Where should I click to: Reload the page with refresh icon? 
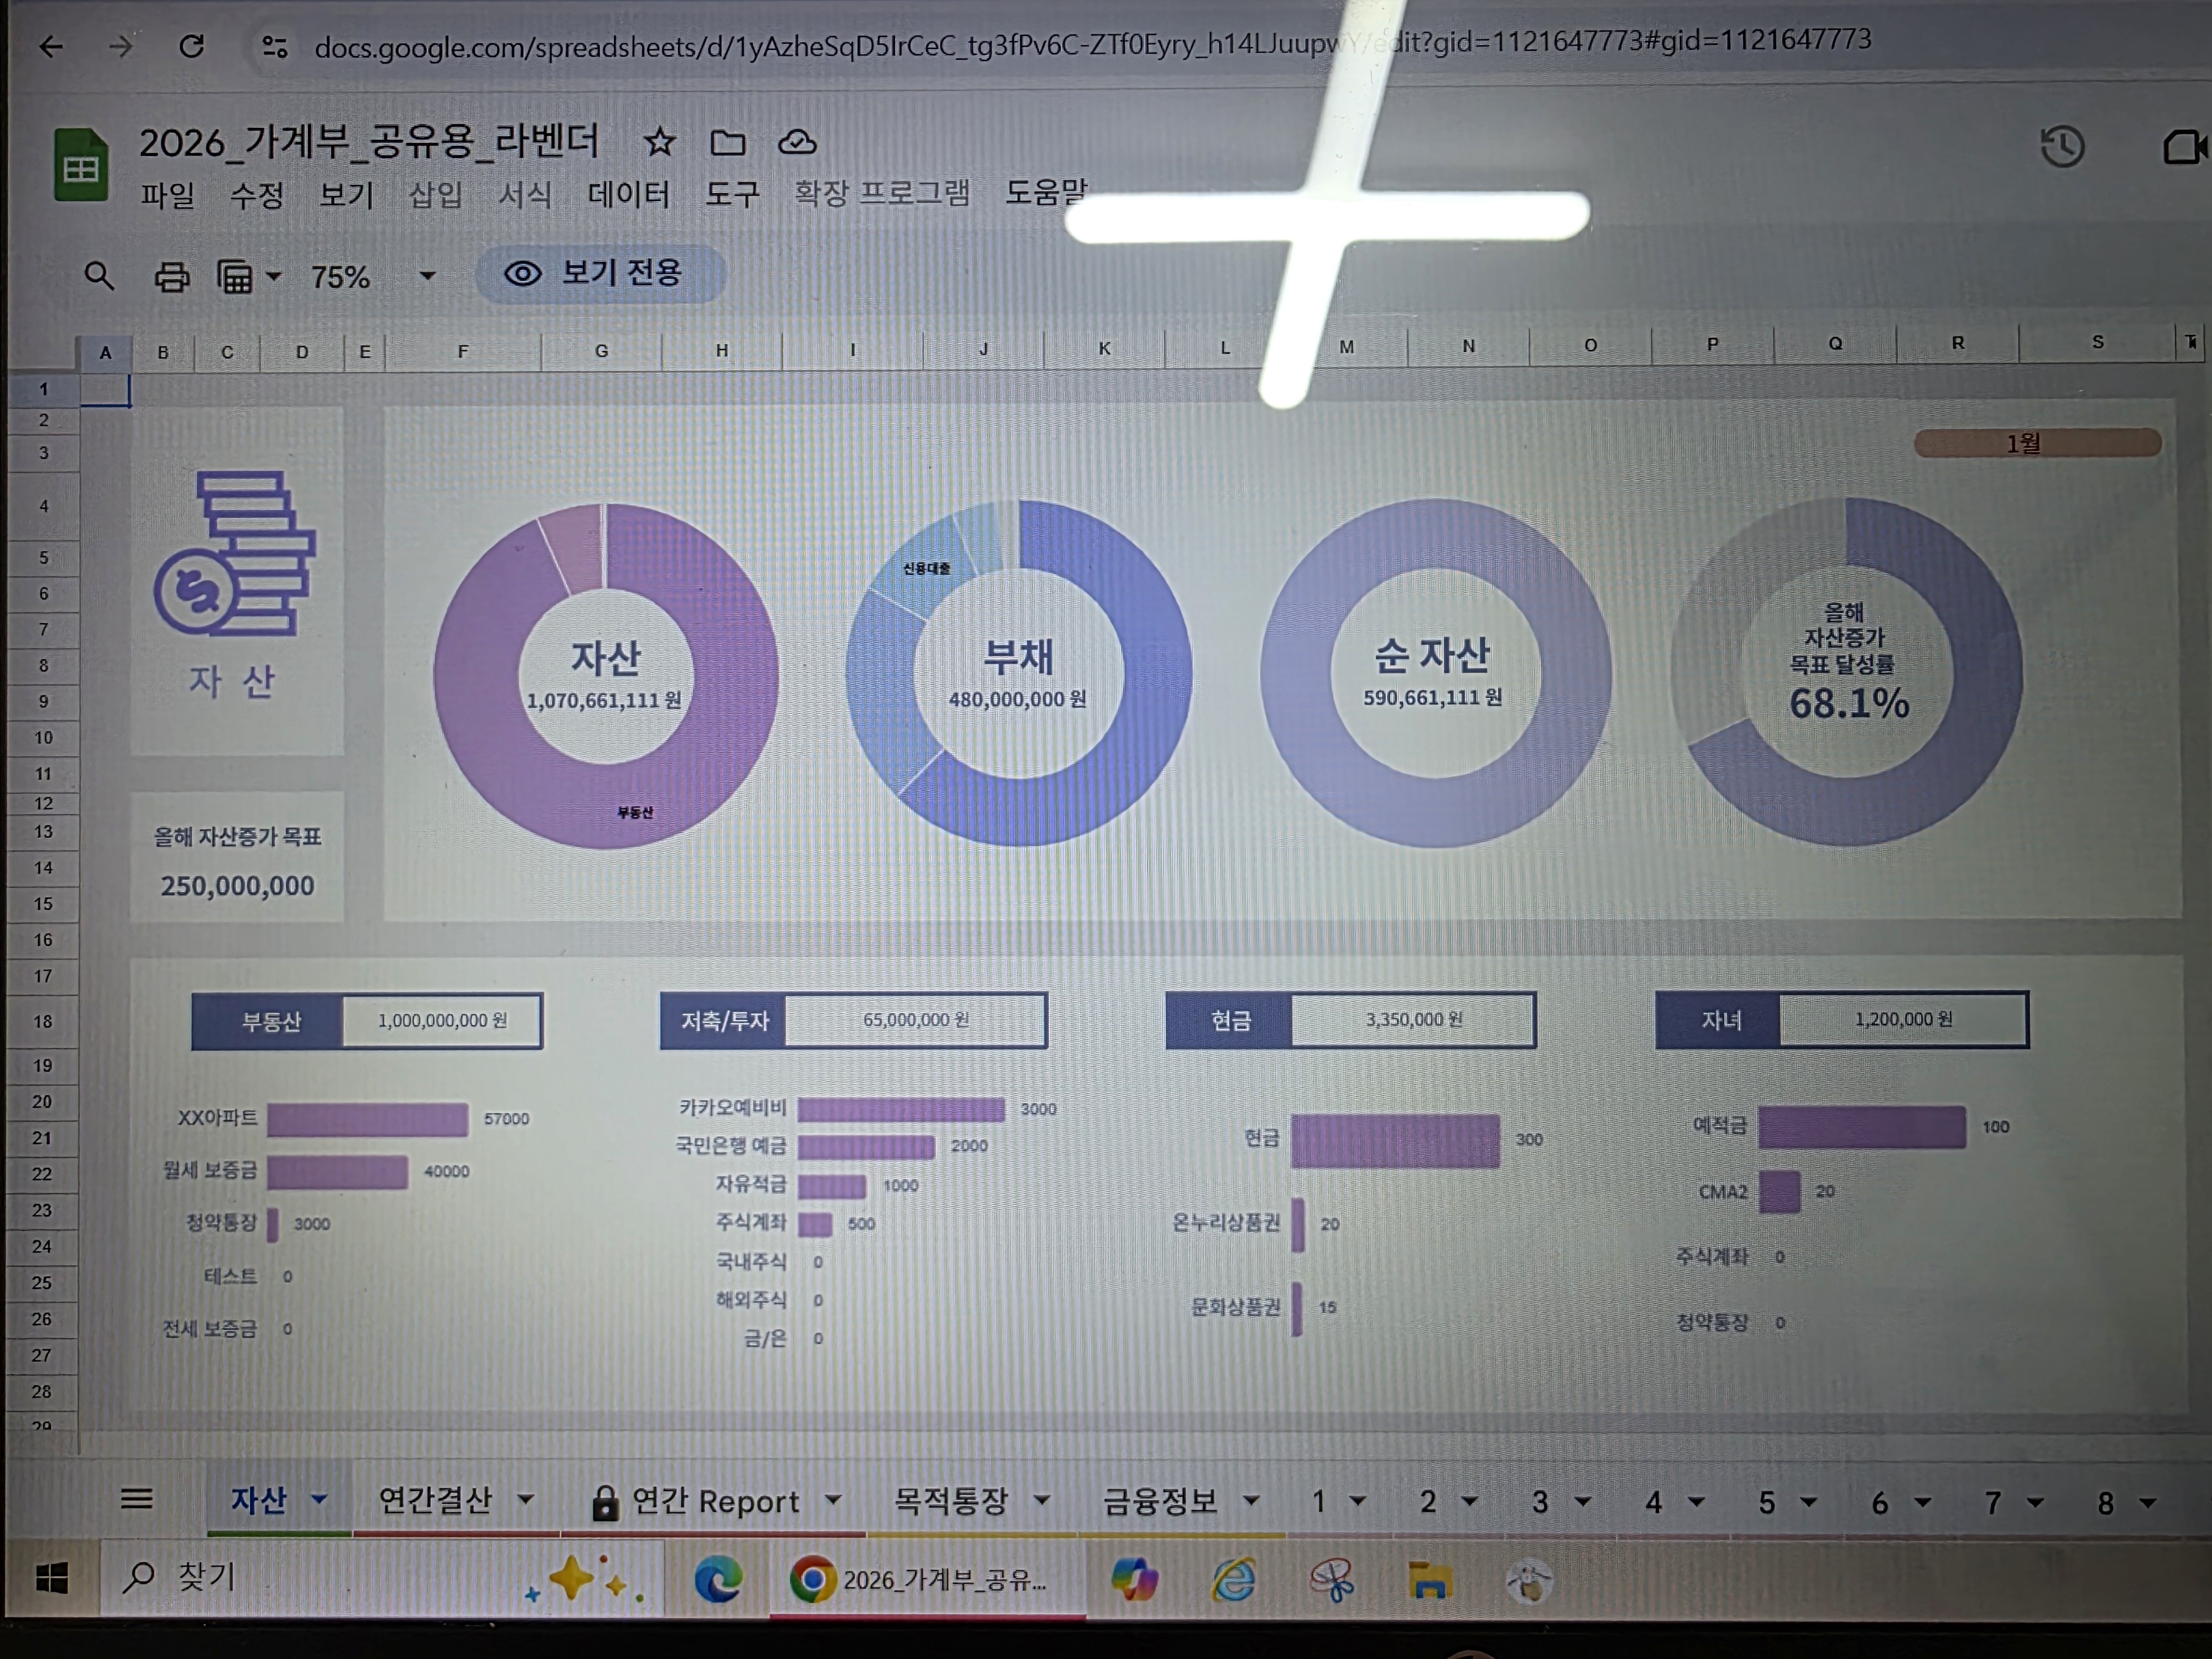pos(191,46)
